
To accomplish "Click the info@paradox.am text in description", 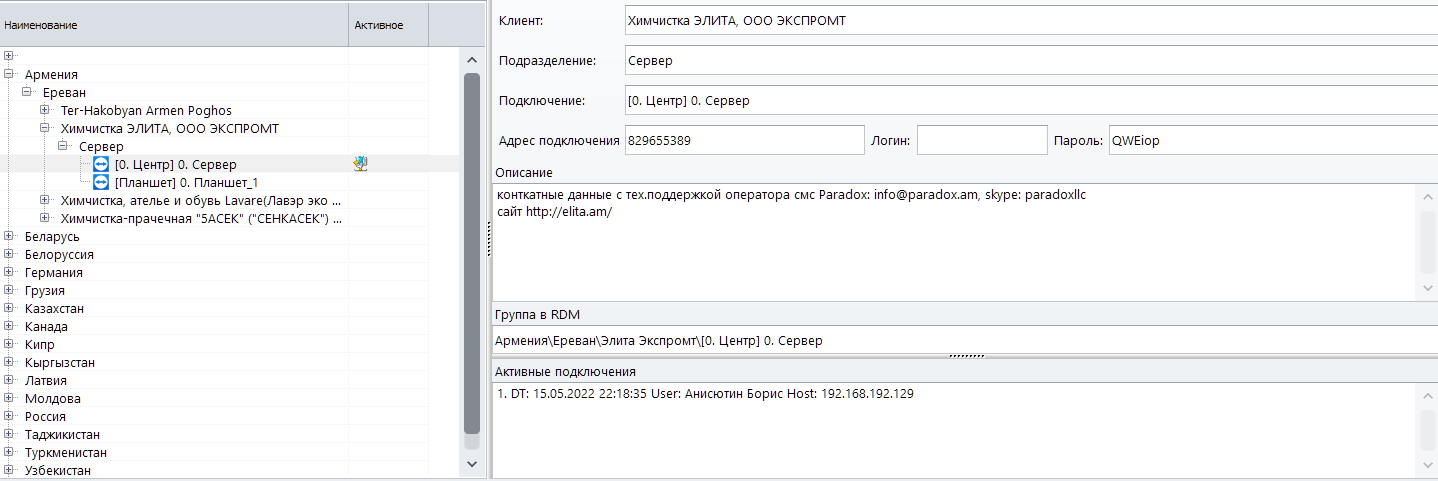I will click(923, 195).
